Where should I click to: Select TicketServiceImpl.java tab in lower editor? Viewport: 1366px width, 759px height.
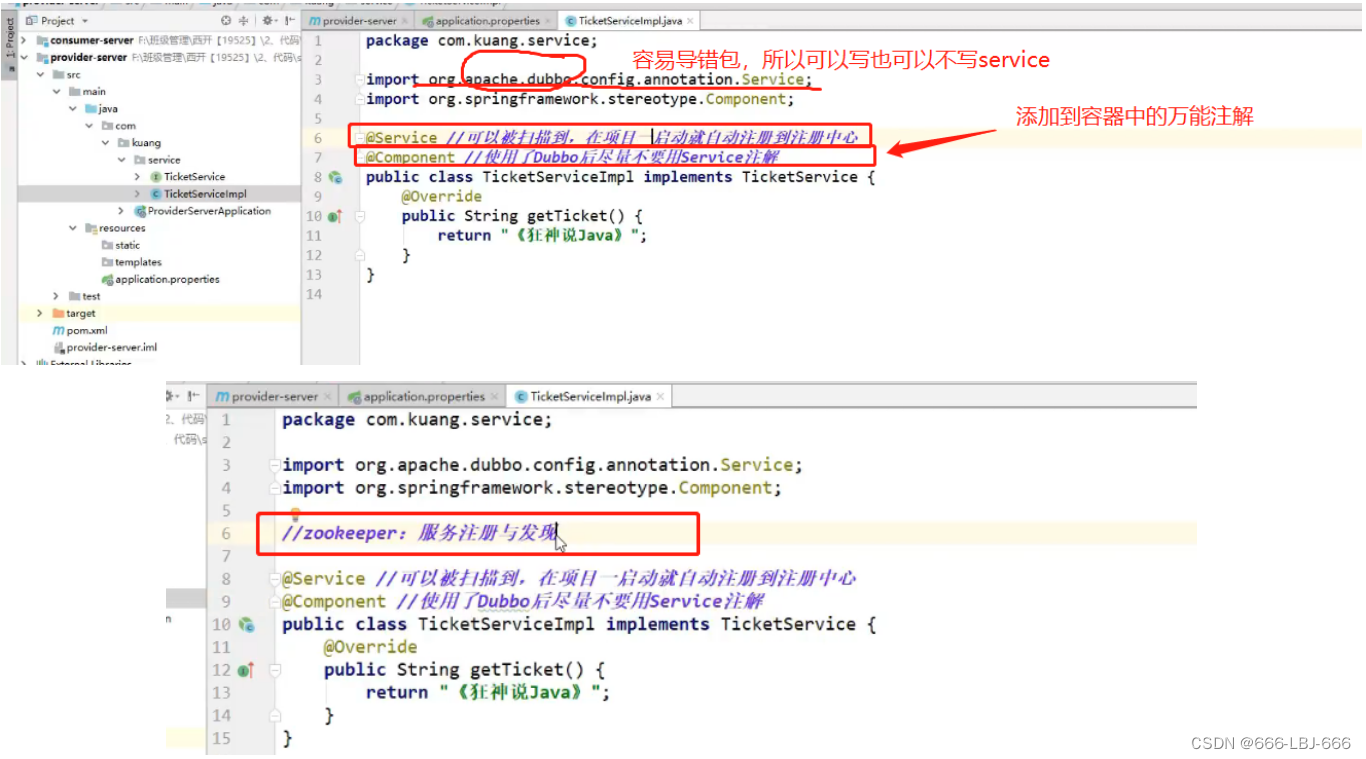[x=590, y=396]
